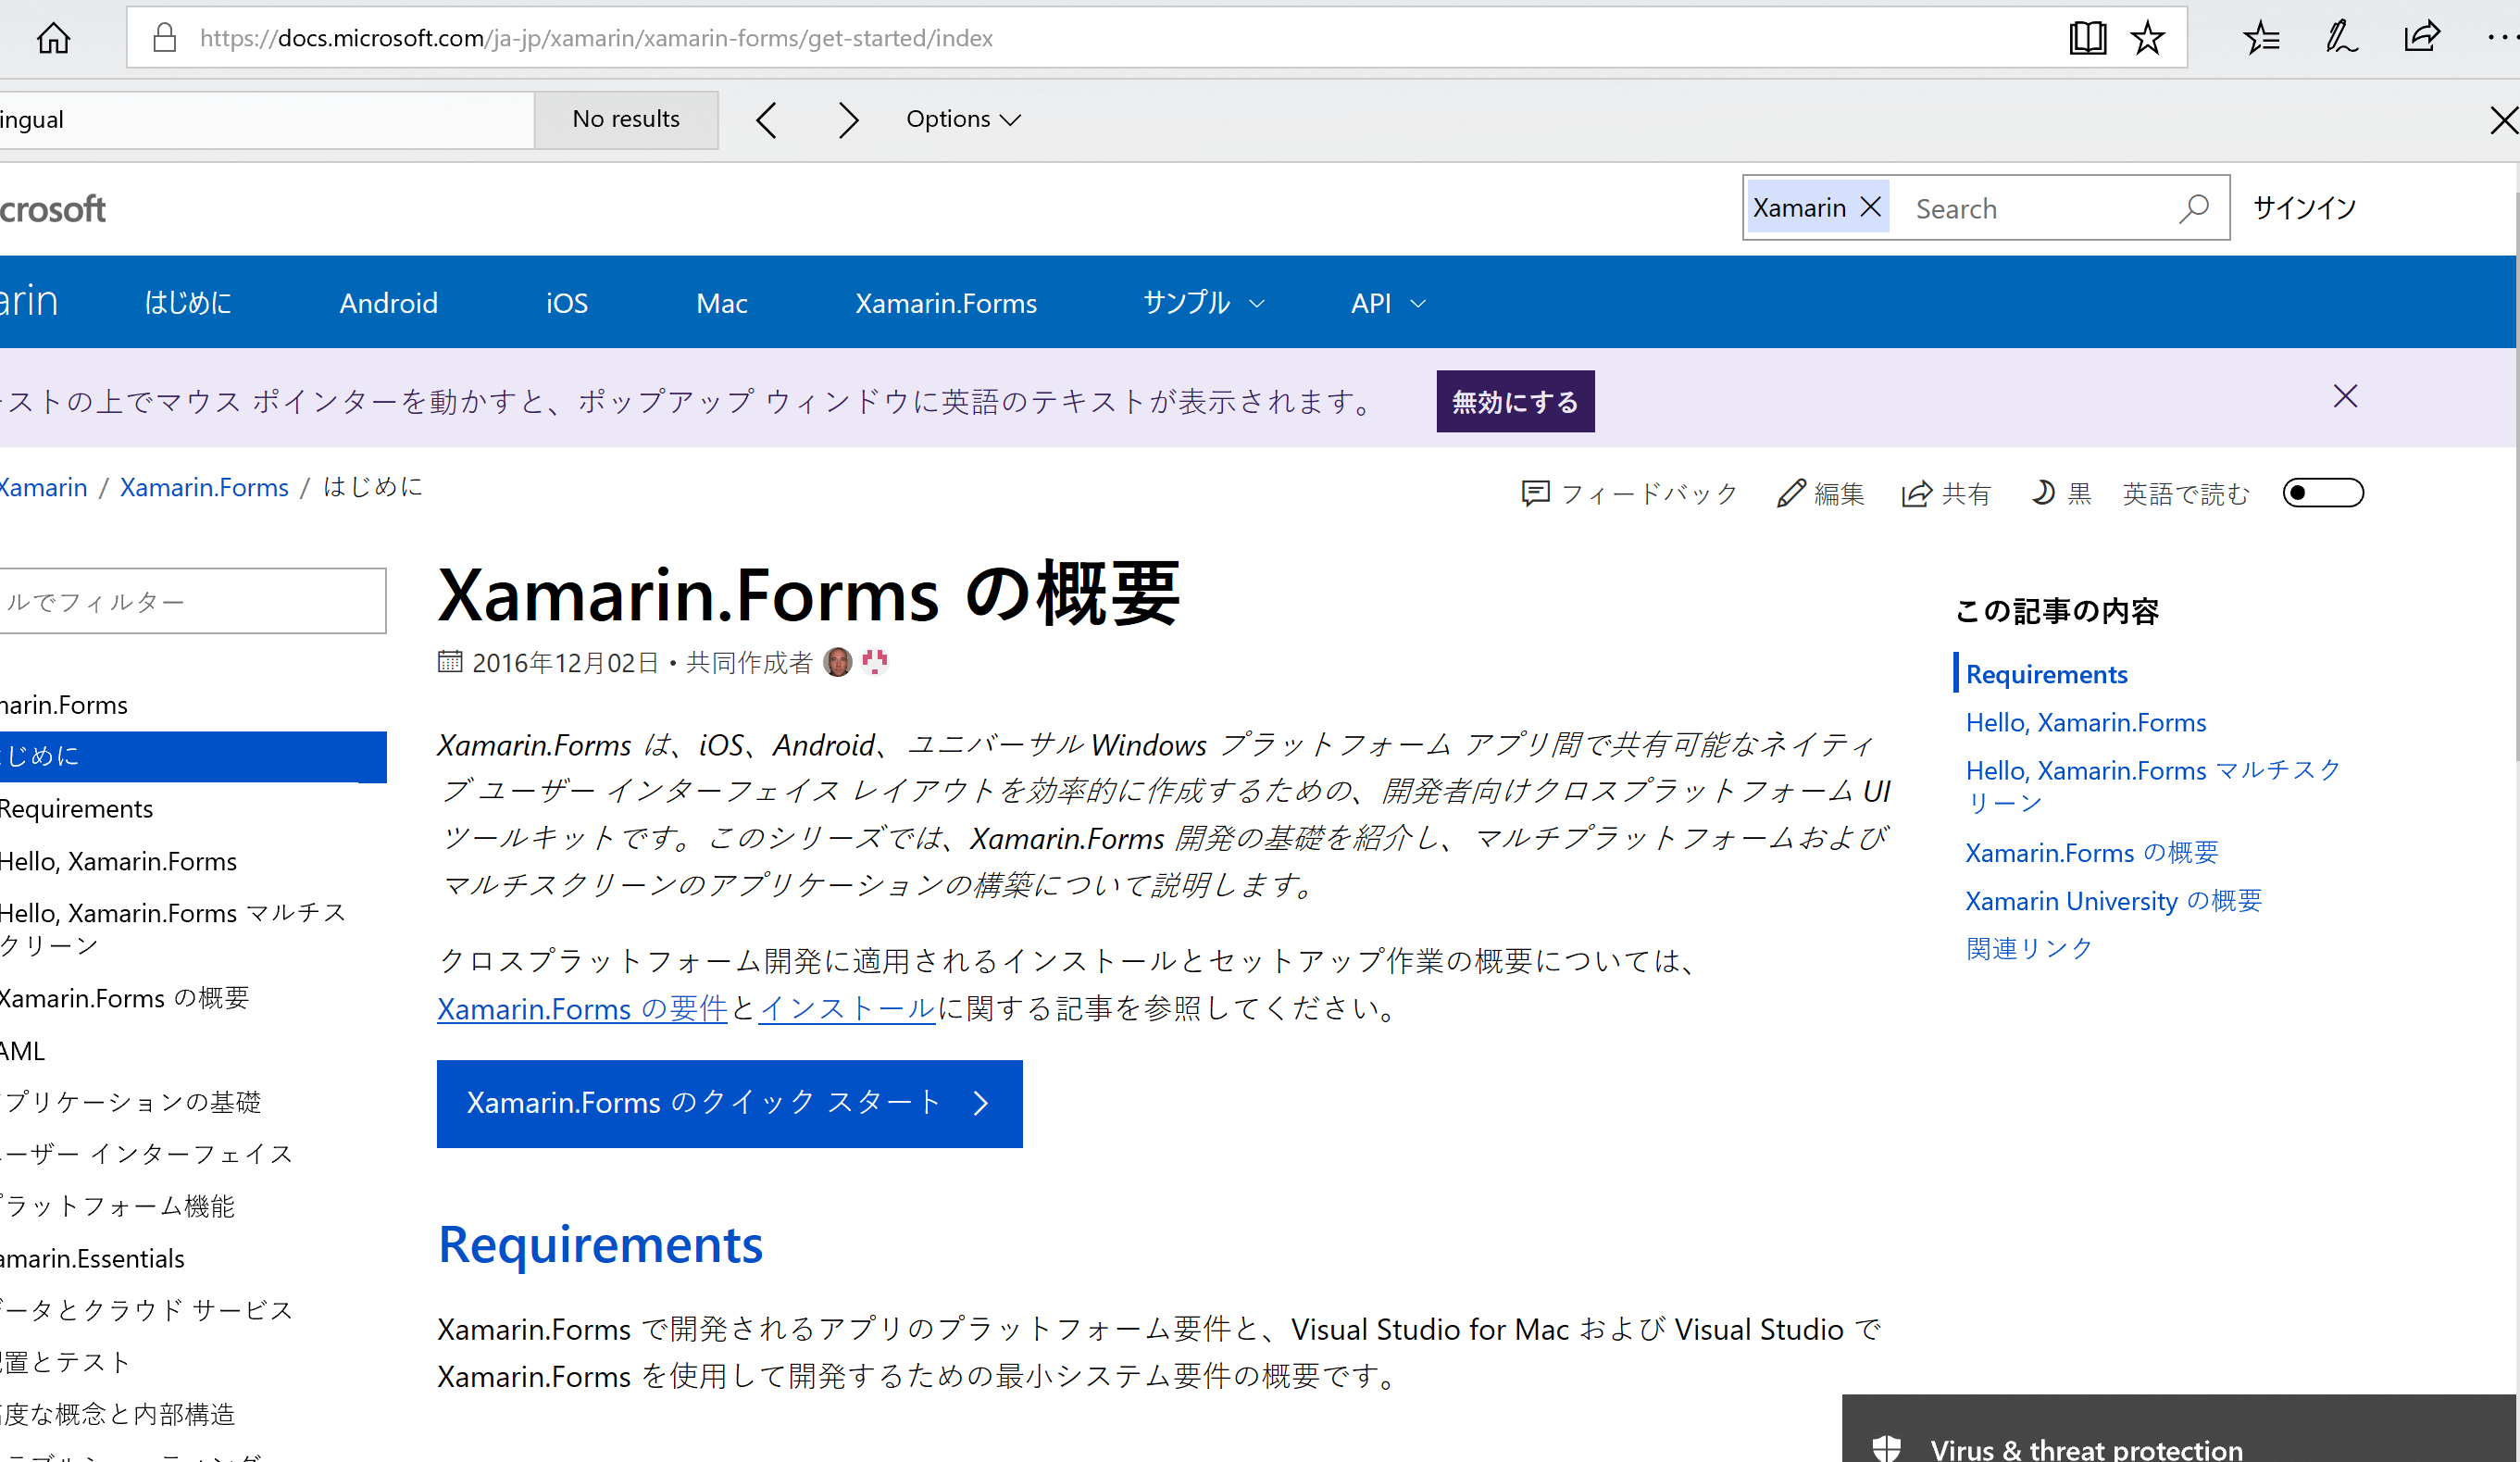Viewport: 2520px width, 1462px height.
Task: Open the インストール link
Action: click(847, 1008)
